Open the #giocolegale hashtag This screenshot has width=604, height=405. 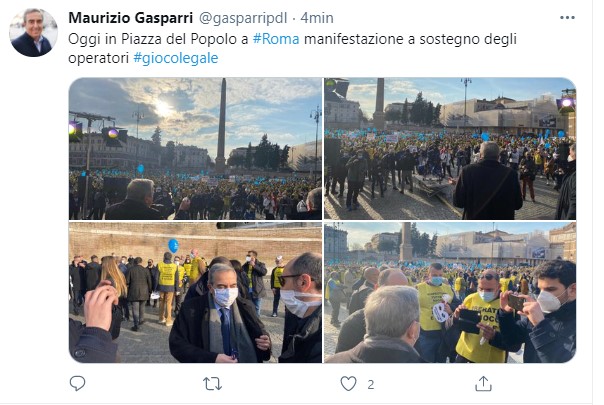tap(176, 58)
